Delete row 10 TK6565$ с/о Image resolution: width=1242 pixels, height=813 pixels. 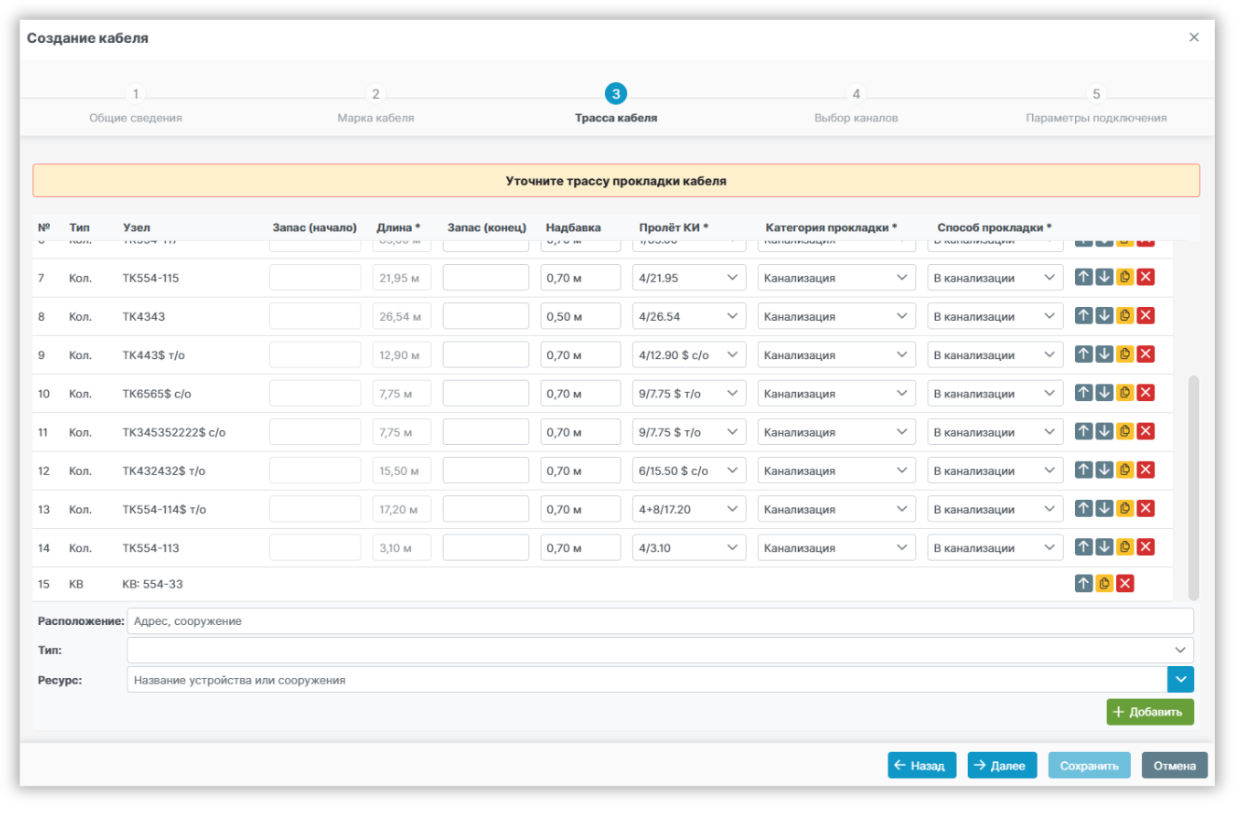click(x=1146, y=393)
